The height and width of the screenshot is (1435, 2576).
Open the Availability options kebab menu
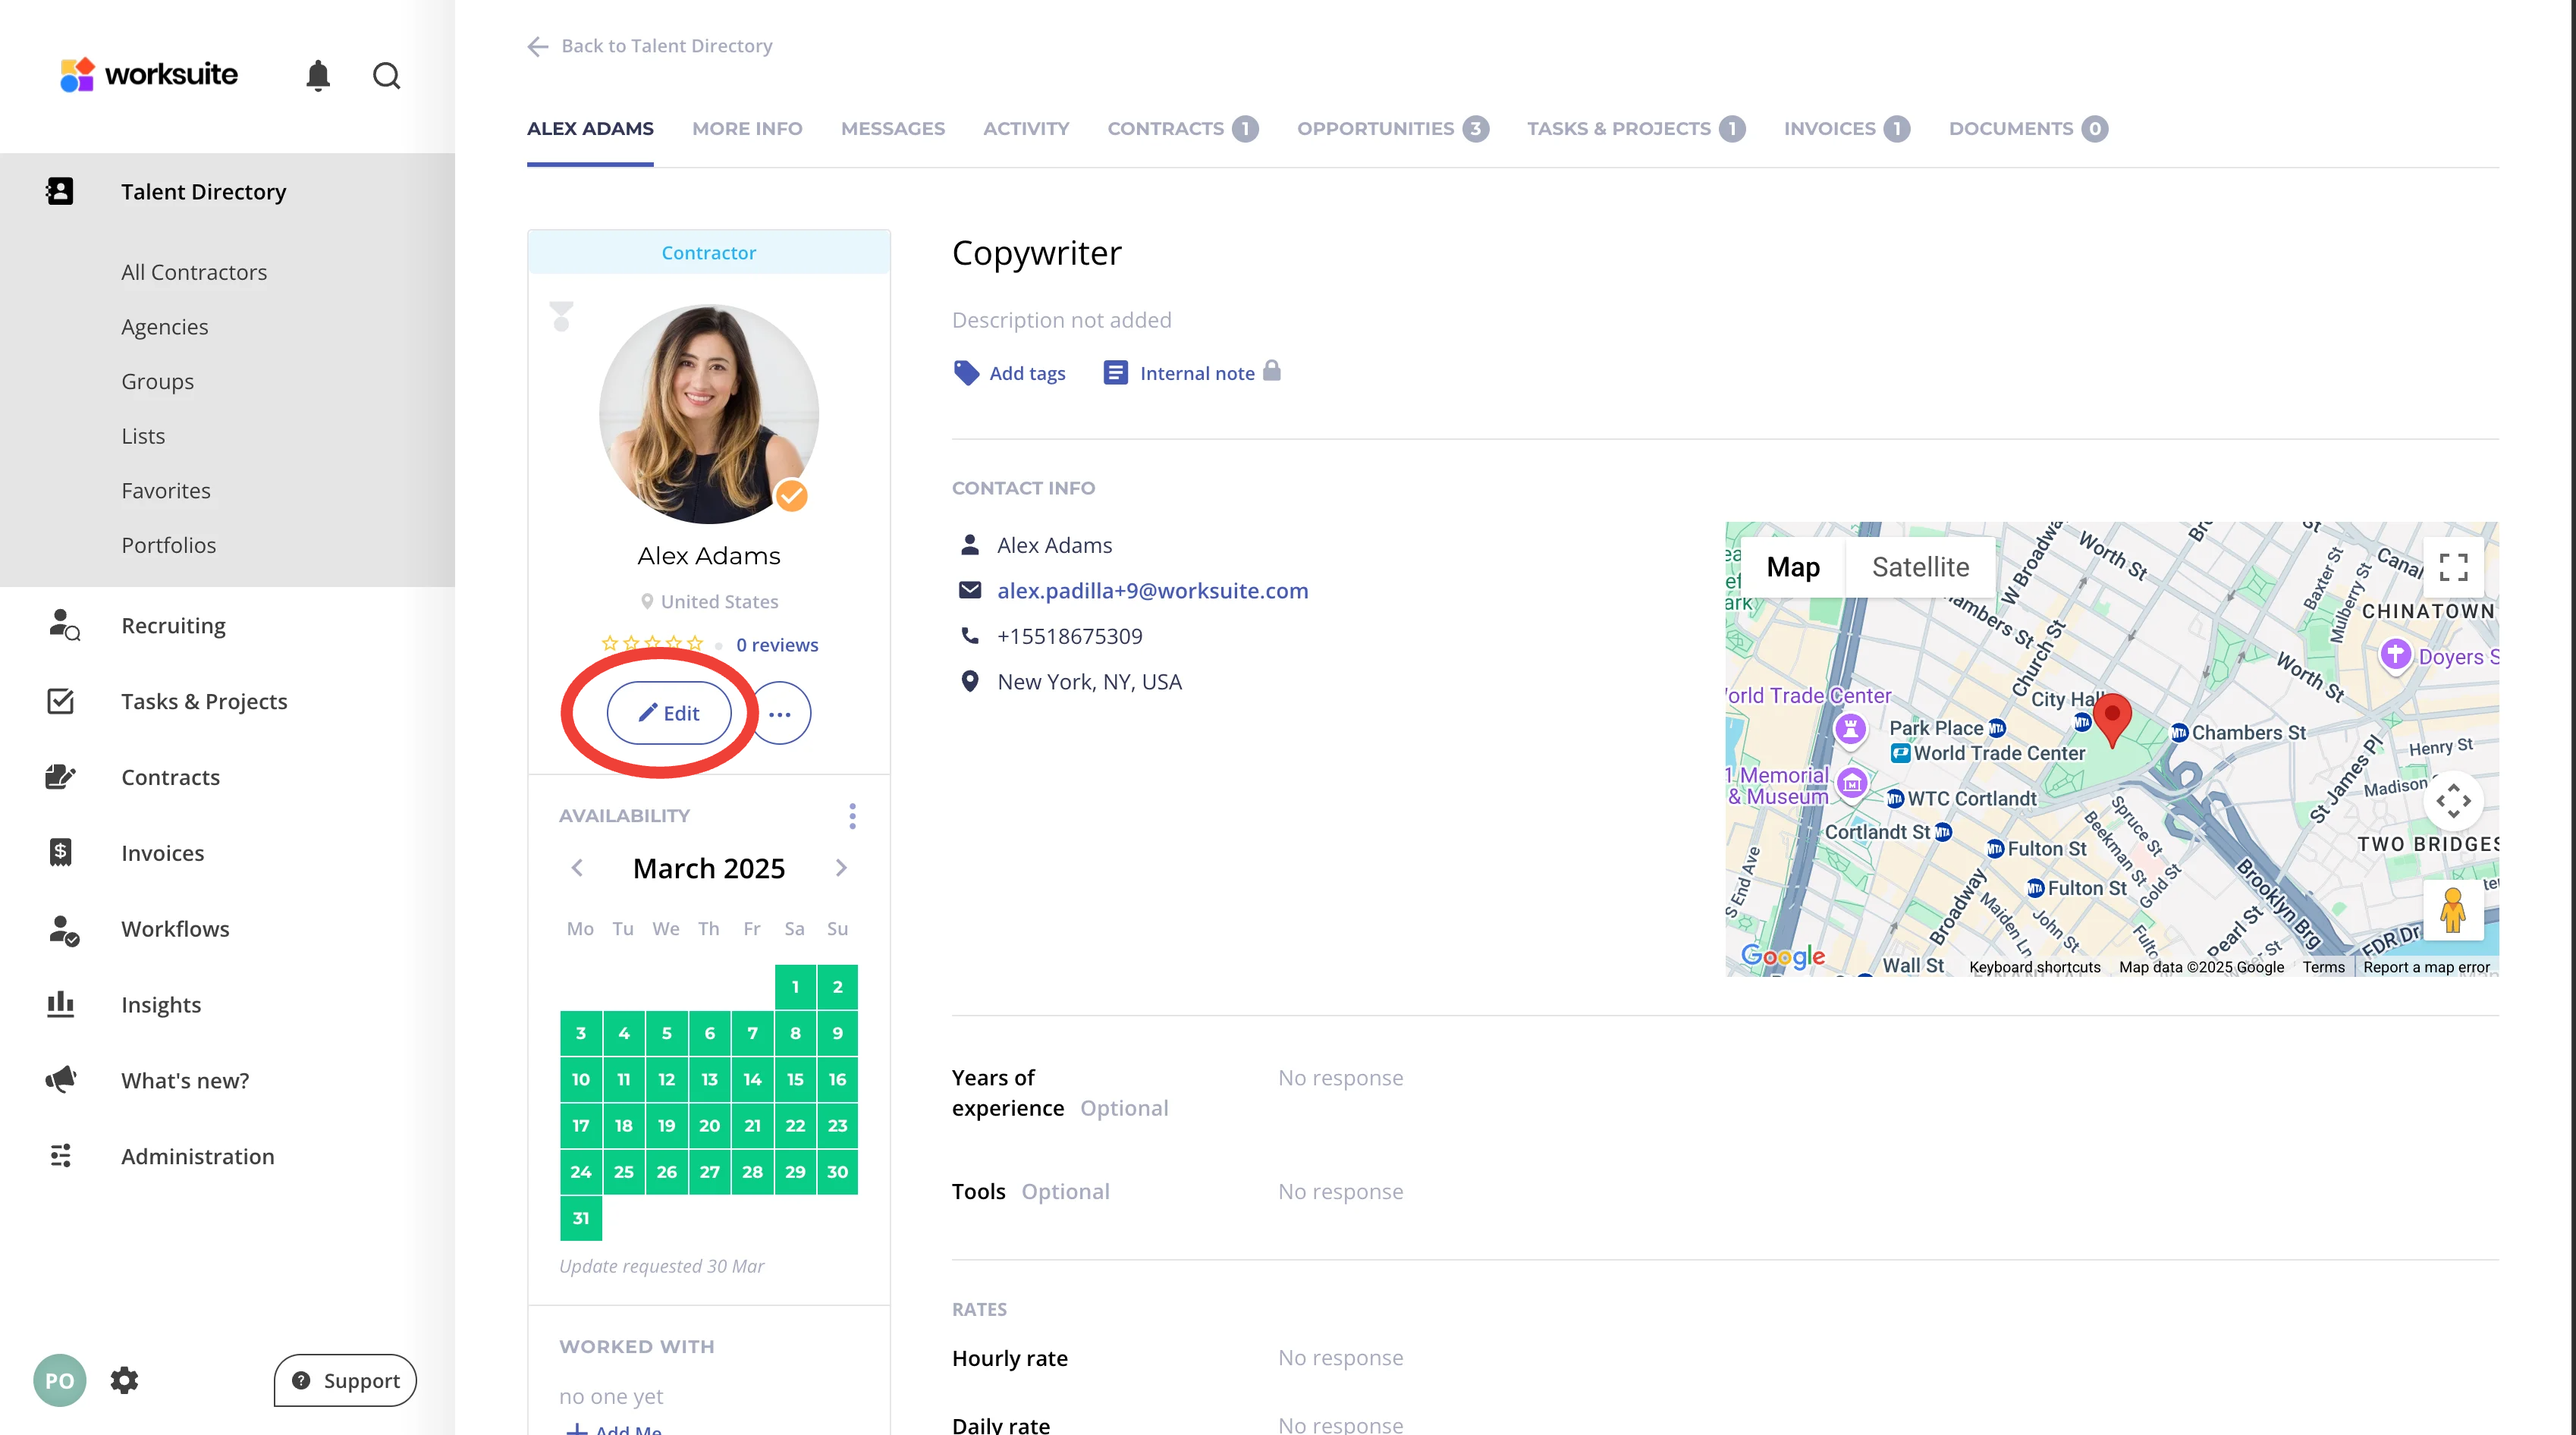tap(852, 816)
